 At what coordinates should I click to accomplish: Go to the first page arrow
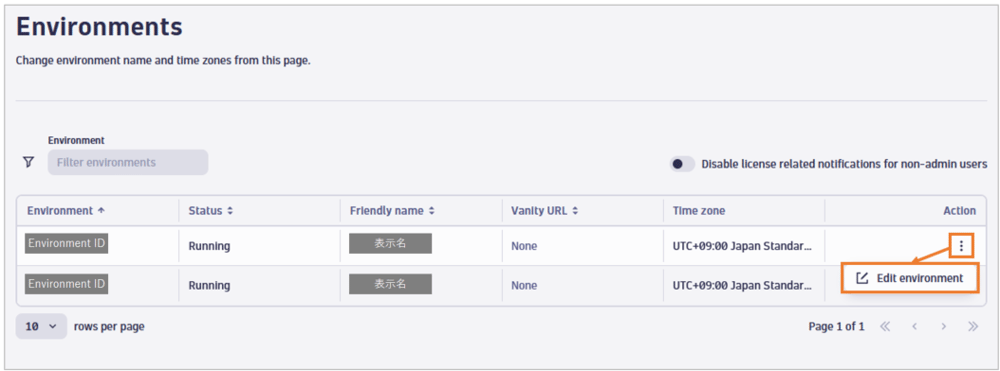click(x=885, y=326)
